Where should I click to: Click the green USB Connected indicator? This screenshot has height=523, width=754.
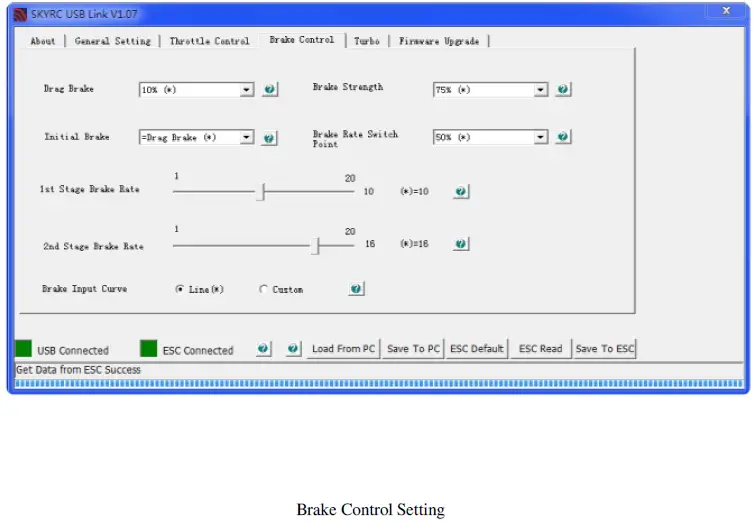pos(24,349)
